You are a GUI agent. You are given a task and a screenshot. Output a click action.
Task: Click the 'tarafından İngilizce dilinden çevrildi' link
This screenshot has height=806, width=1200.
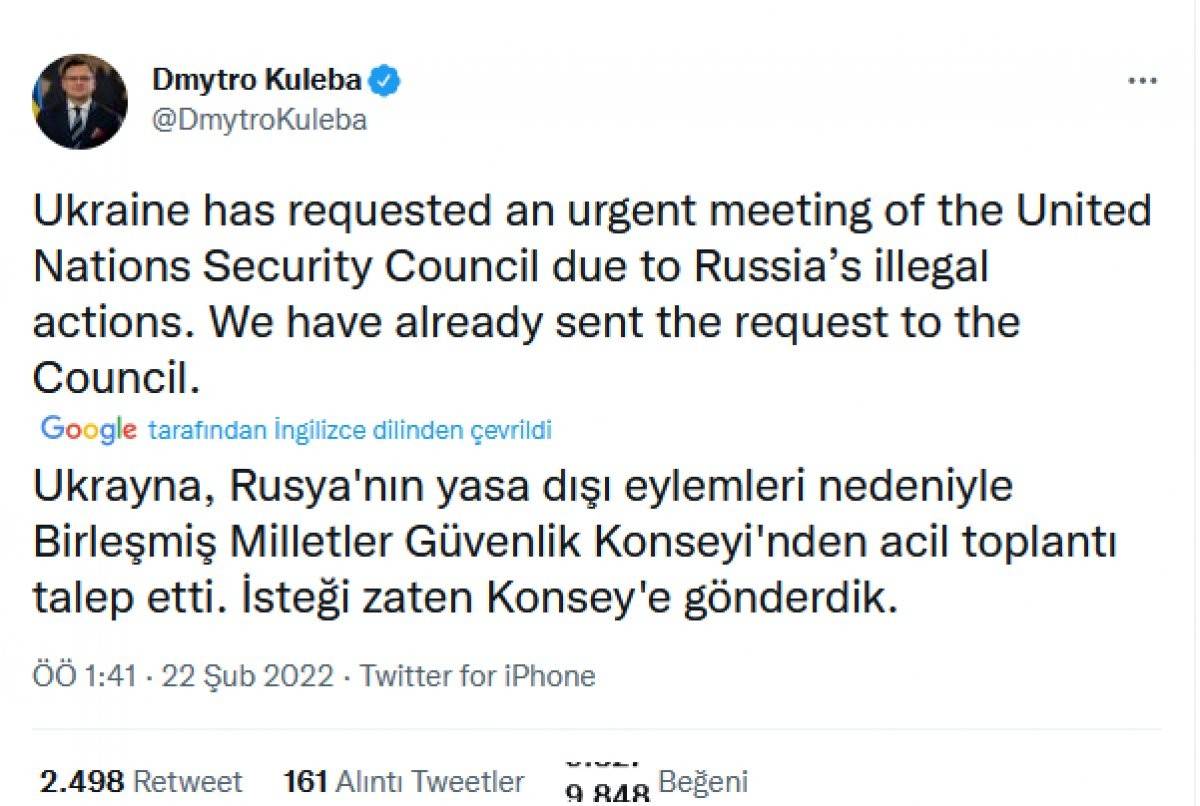(x=350, y=431)
